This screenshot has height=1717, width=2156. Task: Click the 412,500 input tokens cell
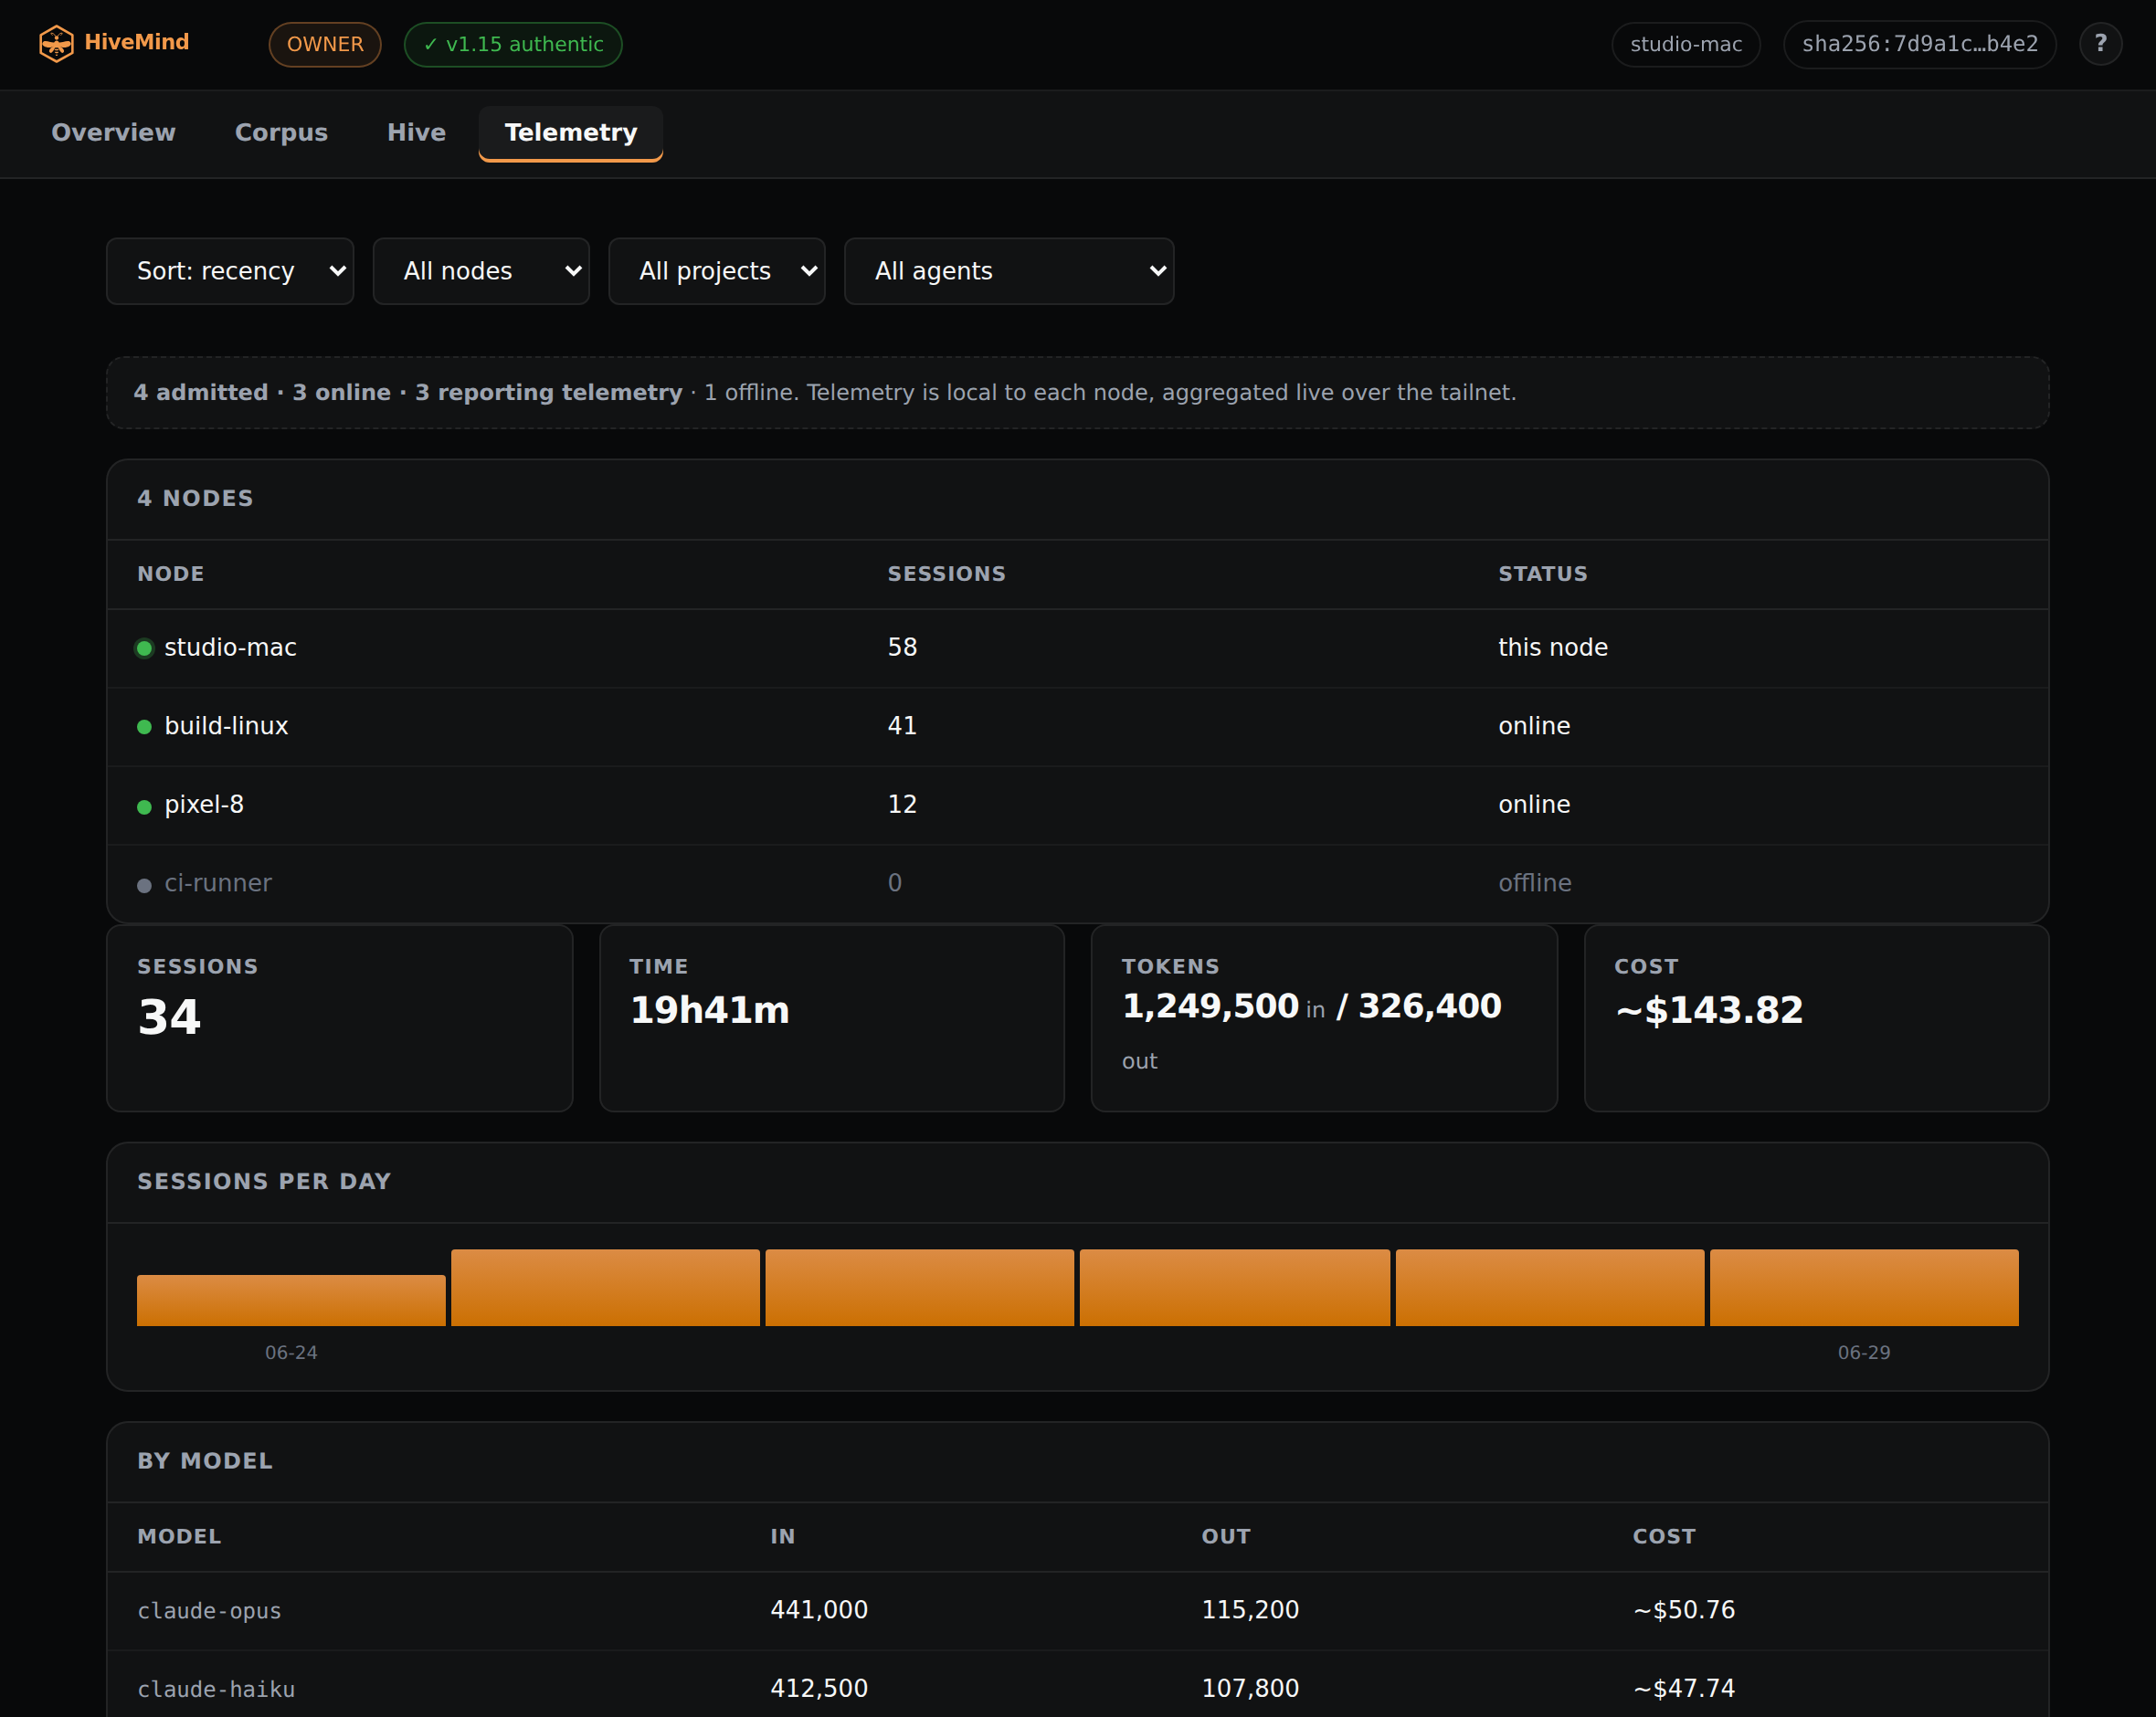819,1689
